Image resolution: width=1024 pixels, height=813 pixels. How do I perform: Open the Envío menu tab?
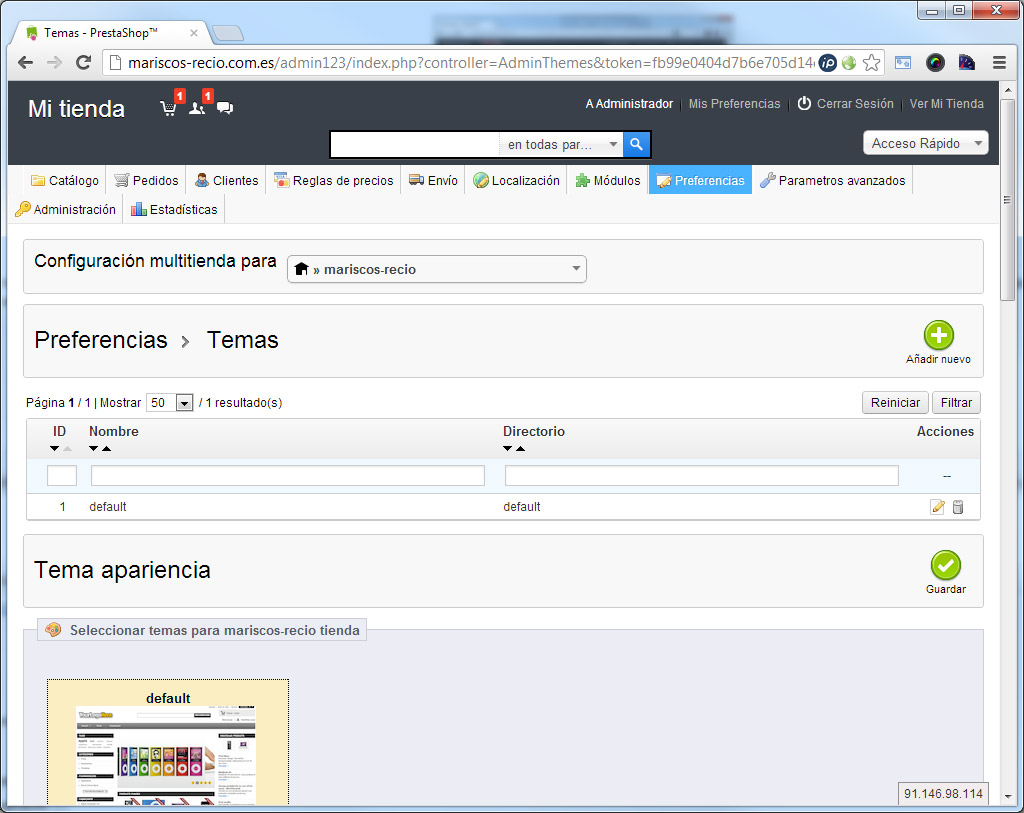[433, 180]
